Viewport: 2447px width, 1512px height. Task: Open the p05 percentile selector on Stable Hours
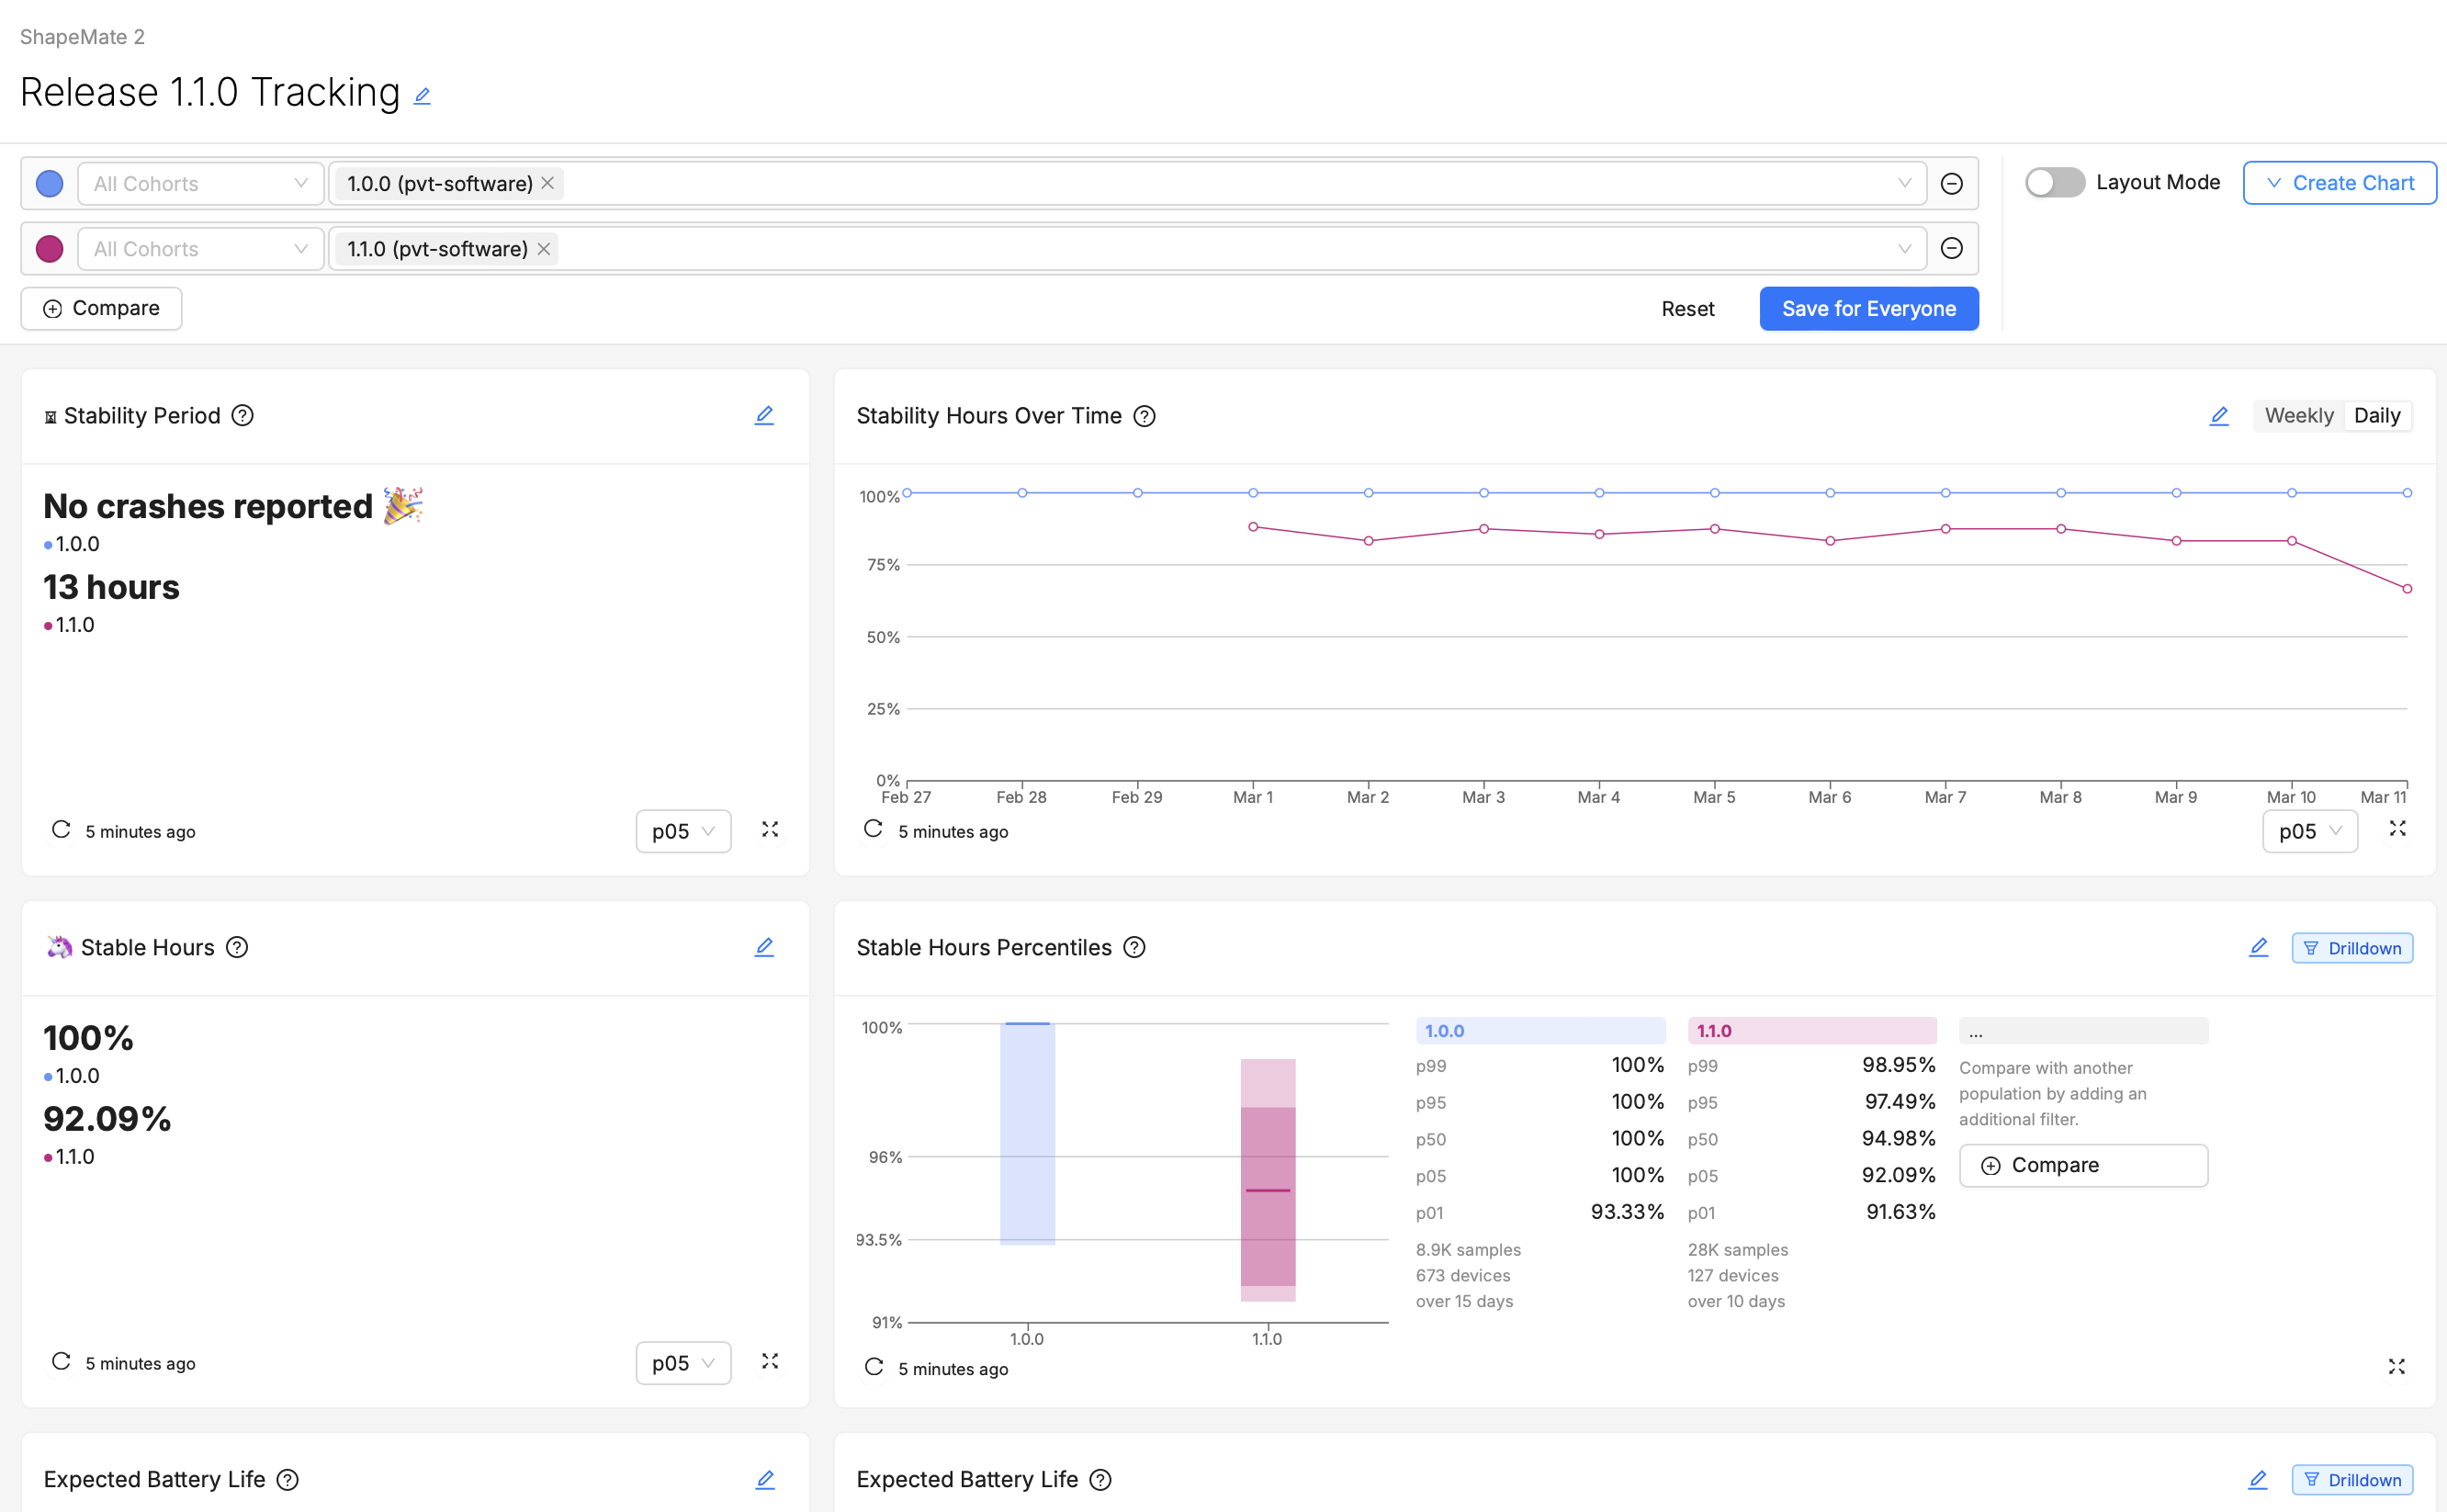pyautogui.click(x=683, y=1362)
